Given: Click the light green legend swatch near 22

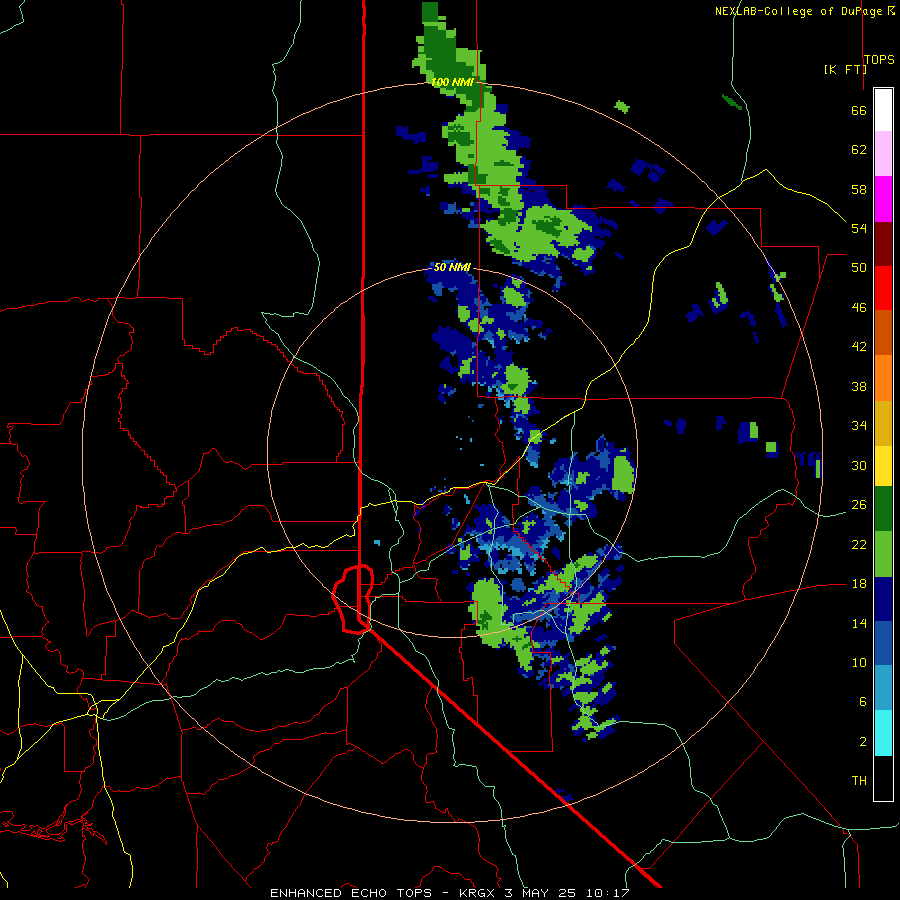Looking at the screenshot, I should [x=883, y=554].
